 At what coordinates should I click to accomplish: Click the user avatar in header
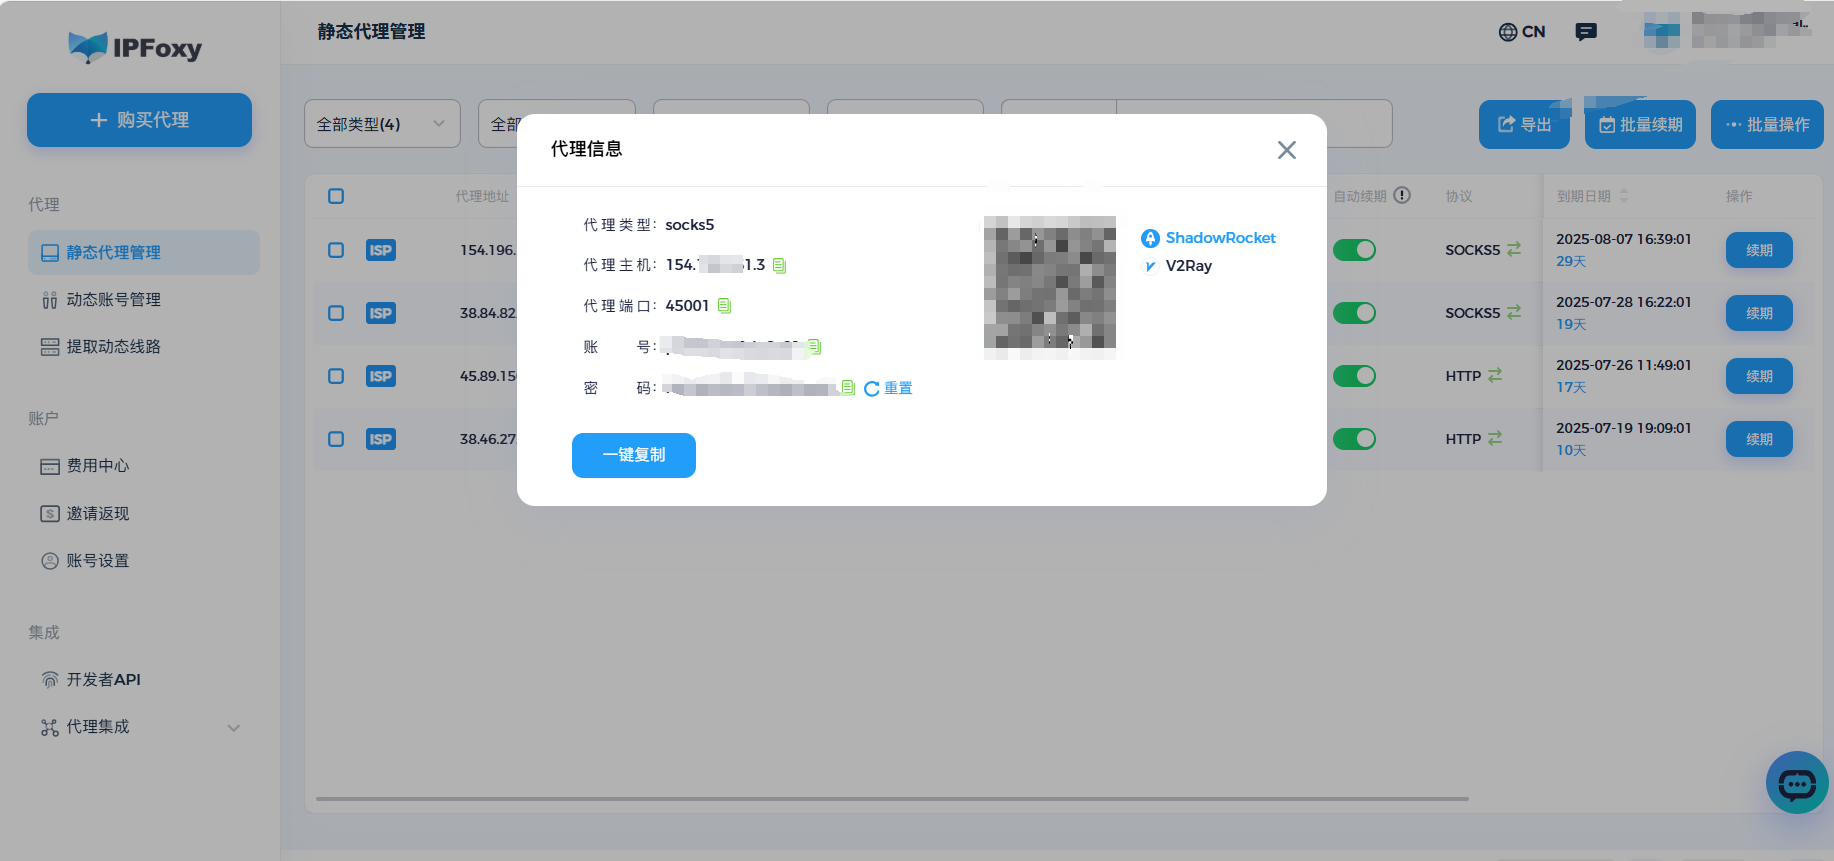(1661, 32)
